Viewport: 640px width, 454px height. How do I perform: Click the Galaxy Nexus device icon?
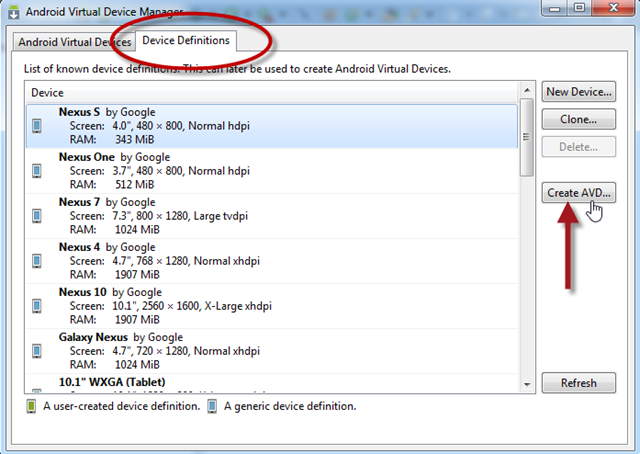(37, 351)
